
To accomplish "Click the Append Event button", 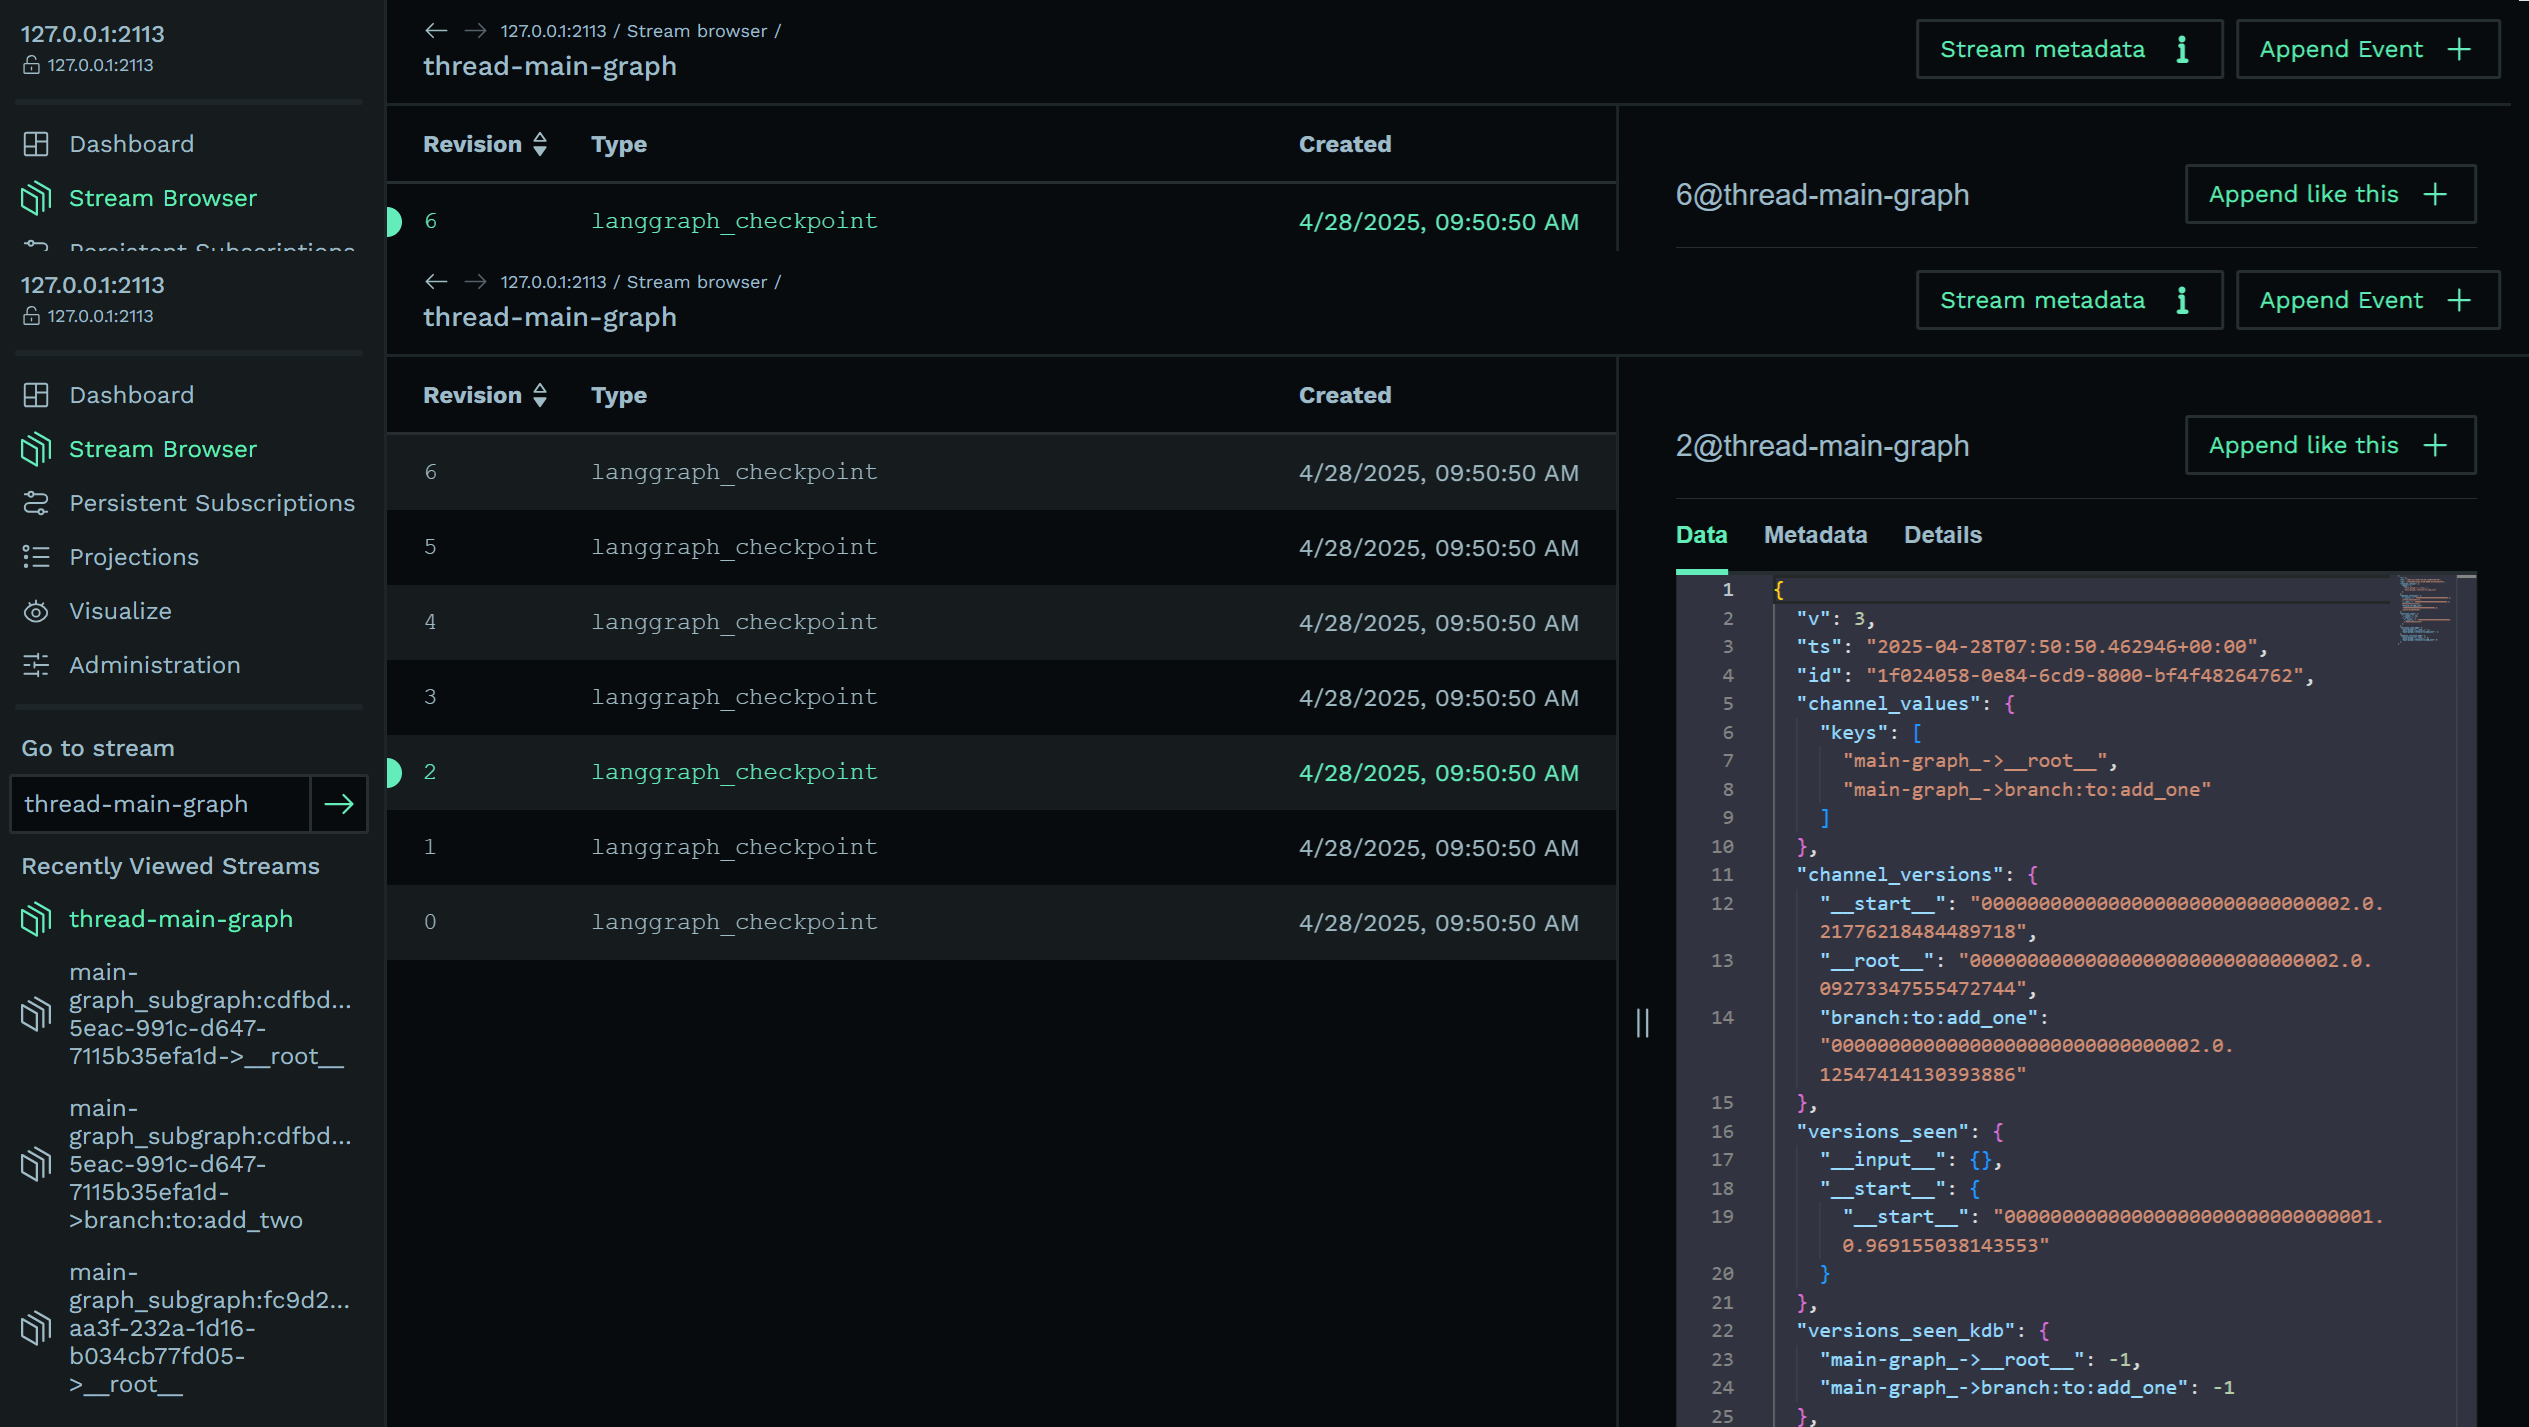I will tap(2367, 300).
